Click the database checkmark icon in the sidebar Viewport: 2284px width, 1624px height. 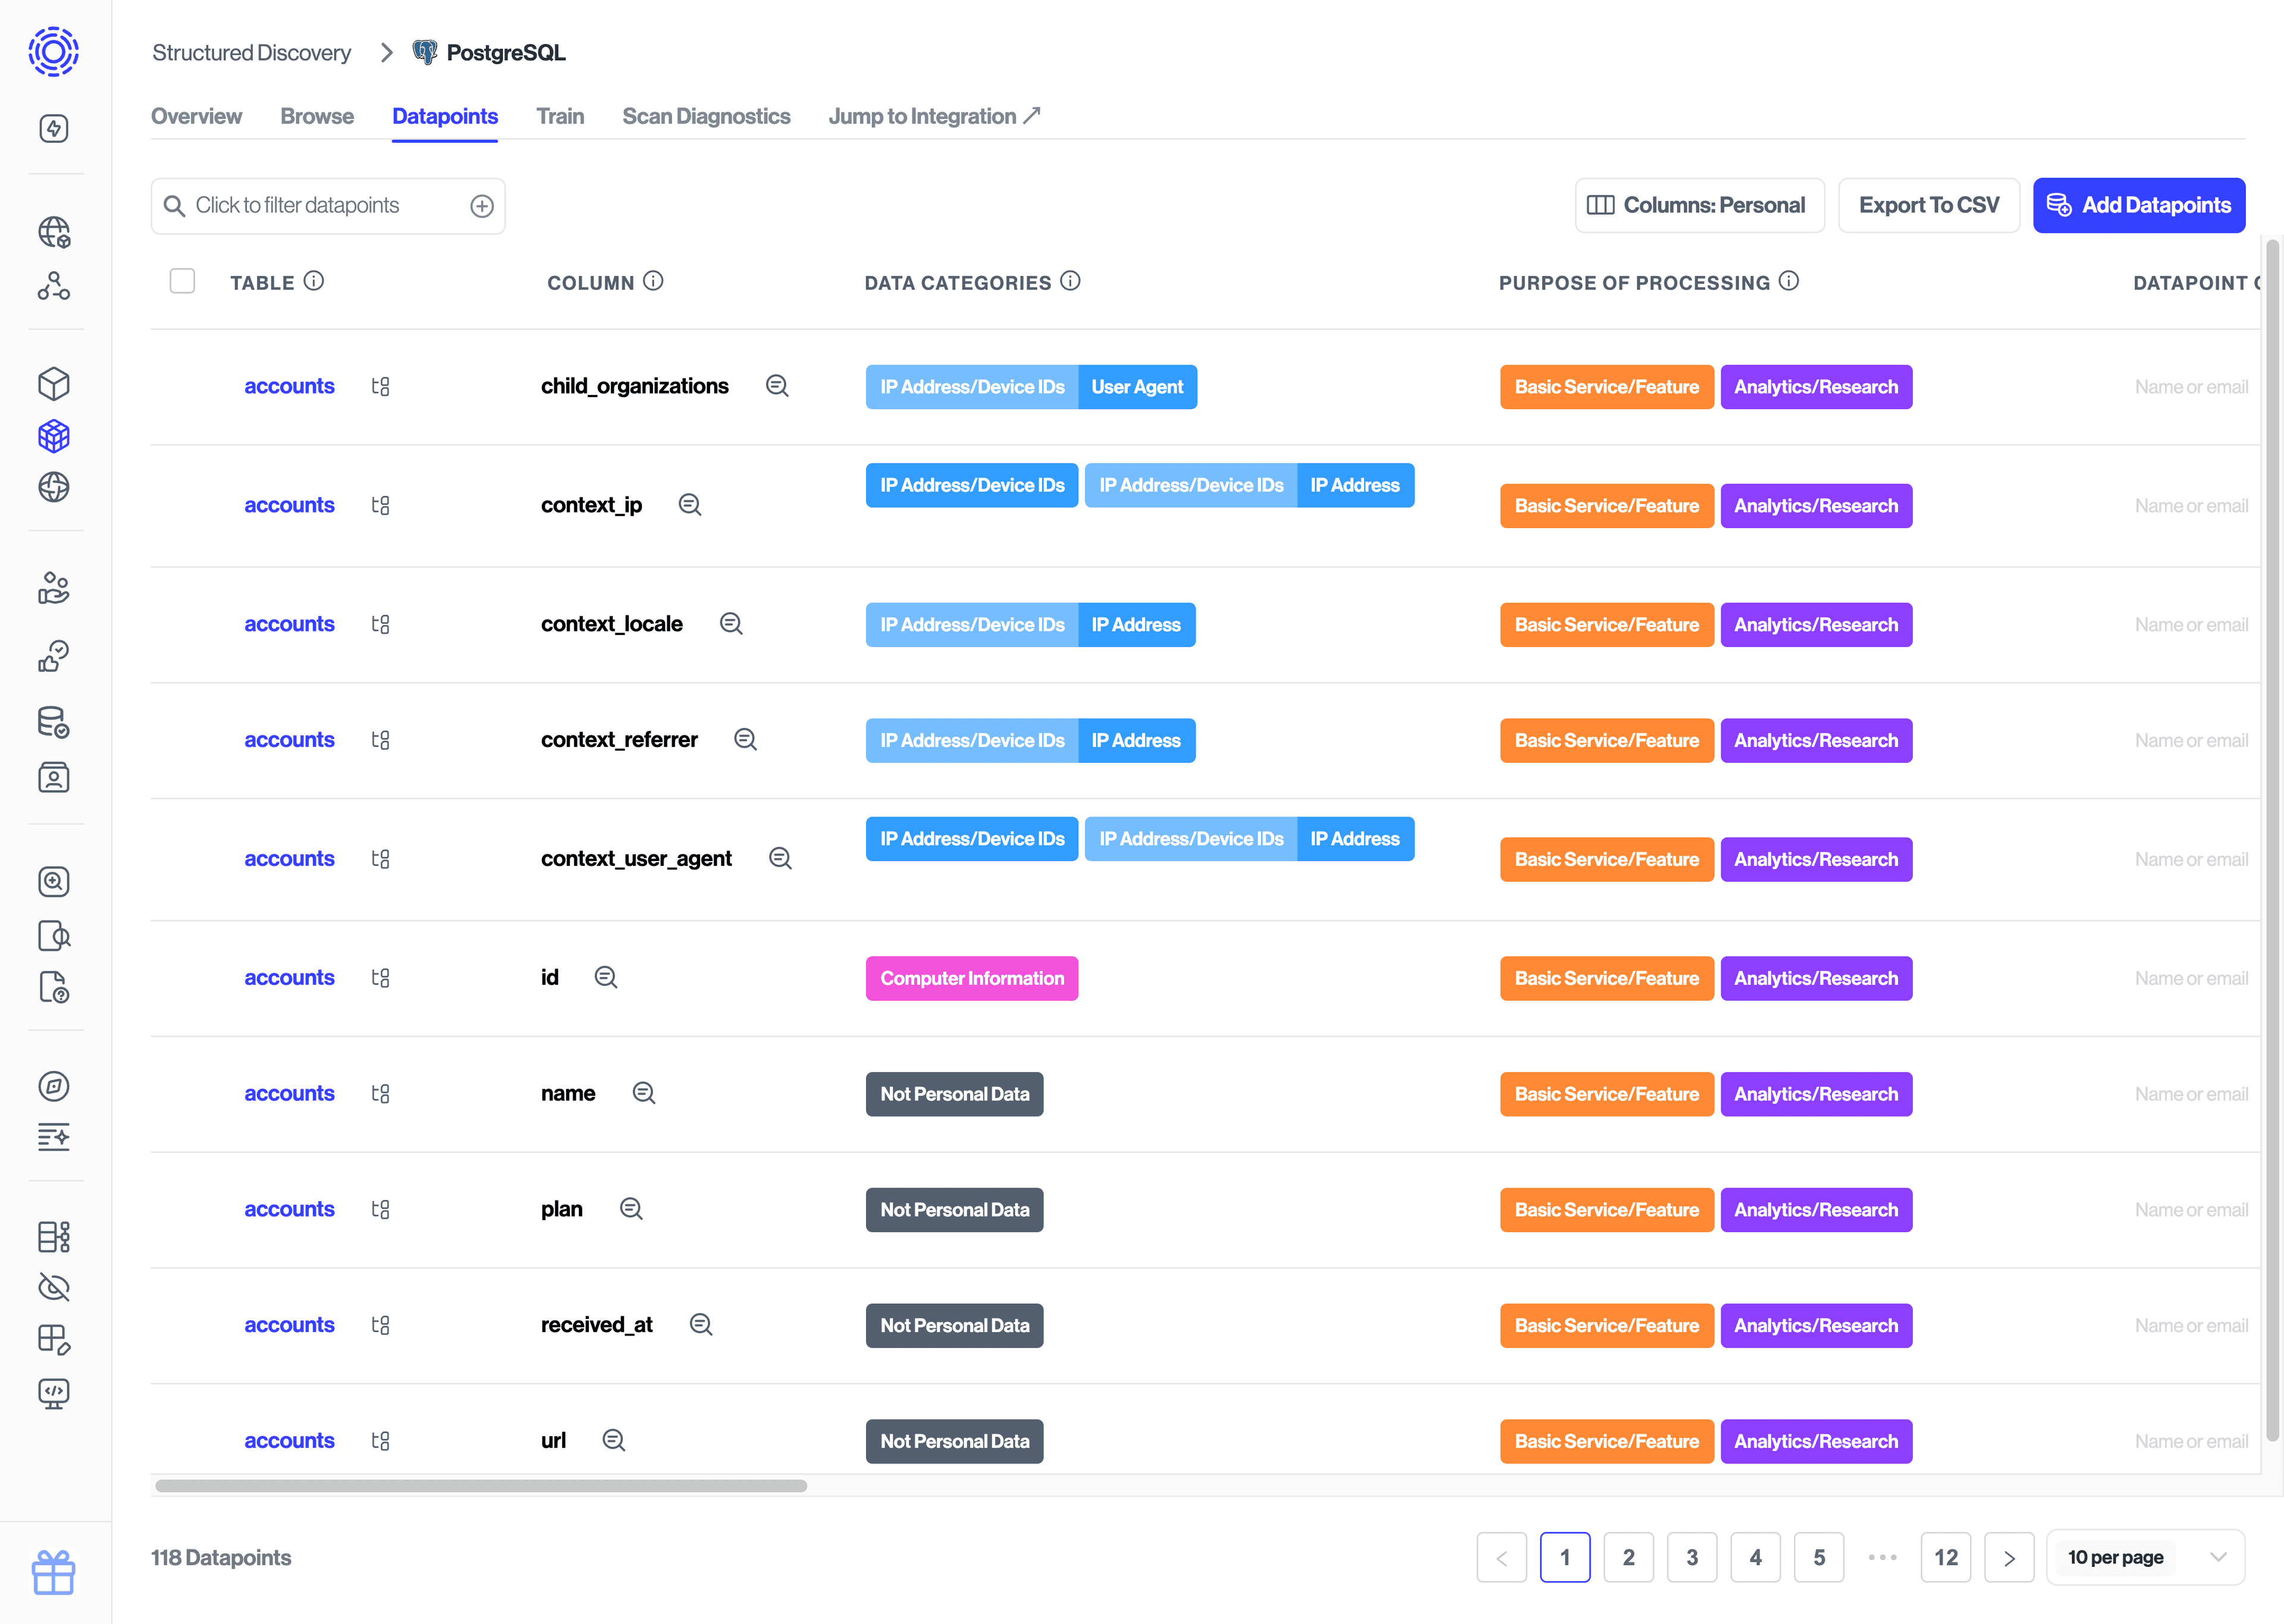(x=54, y=722)
